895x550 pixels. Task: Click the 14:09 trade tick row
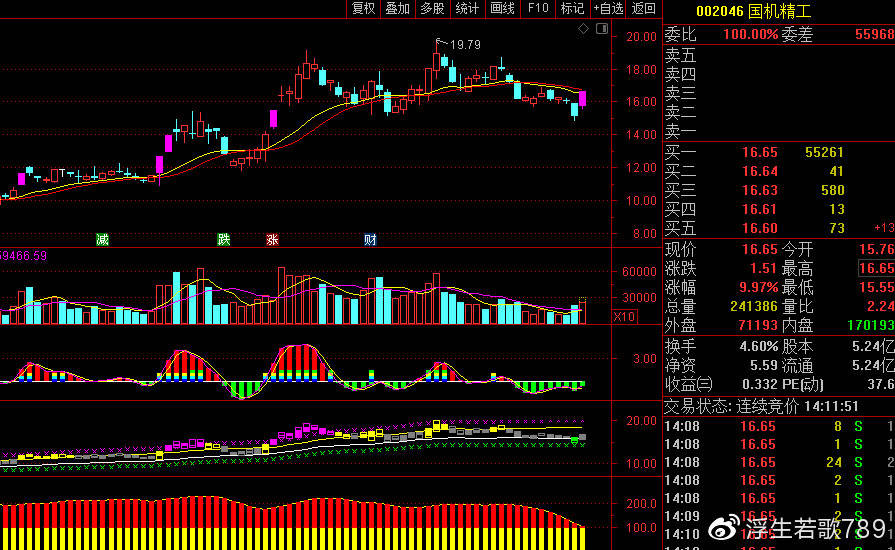tap(779, 516)
